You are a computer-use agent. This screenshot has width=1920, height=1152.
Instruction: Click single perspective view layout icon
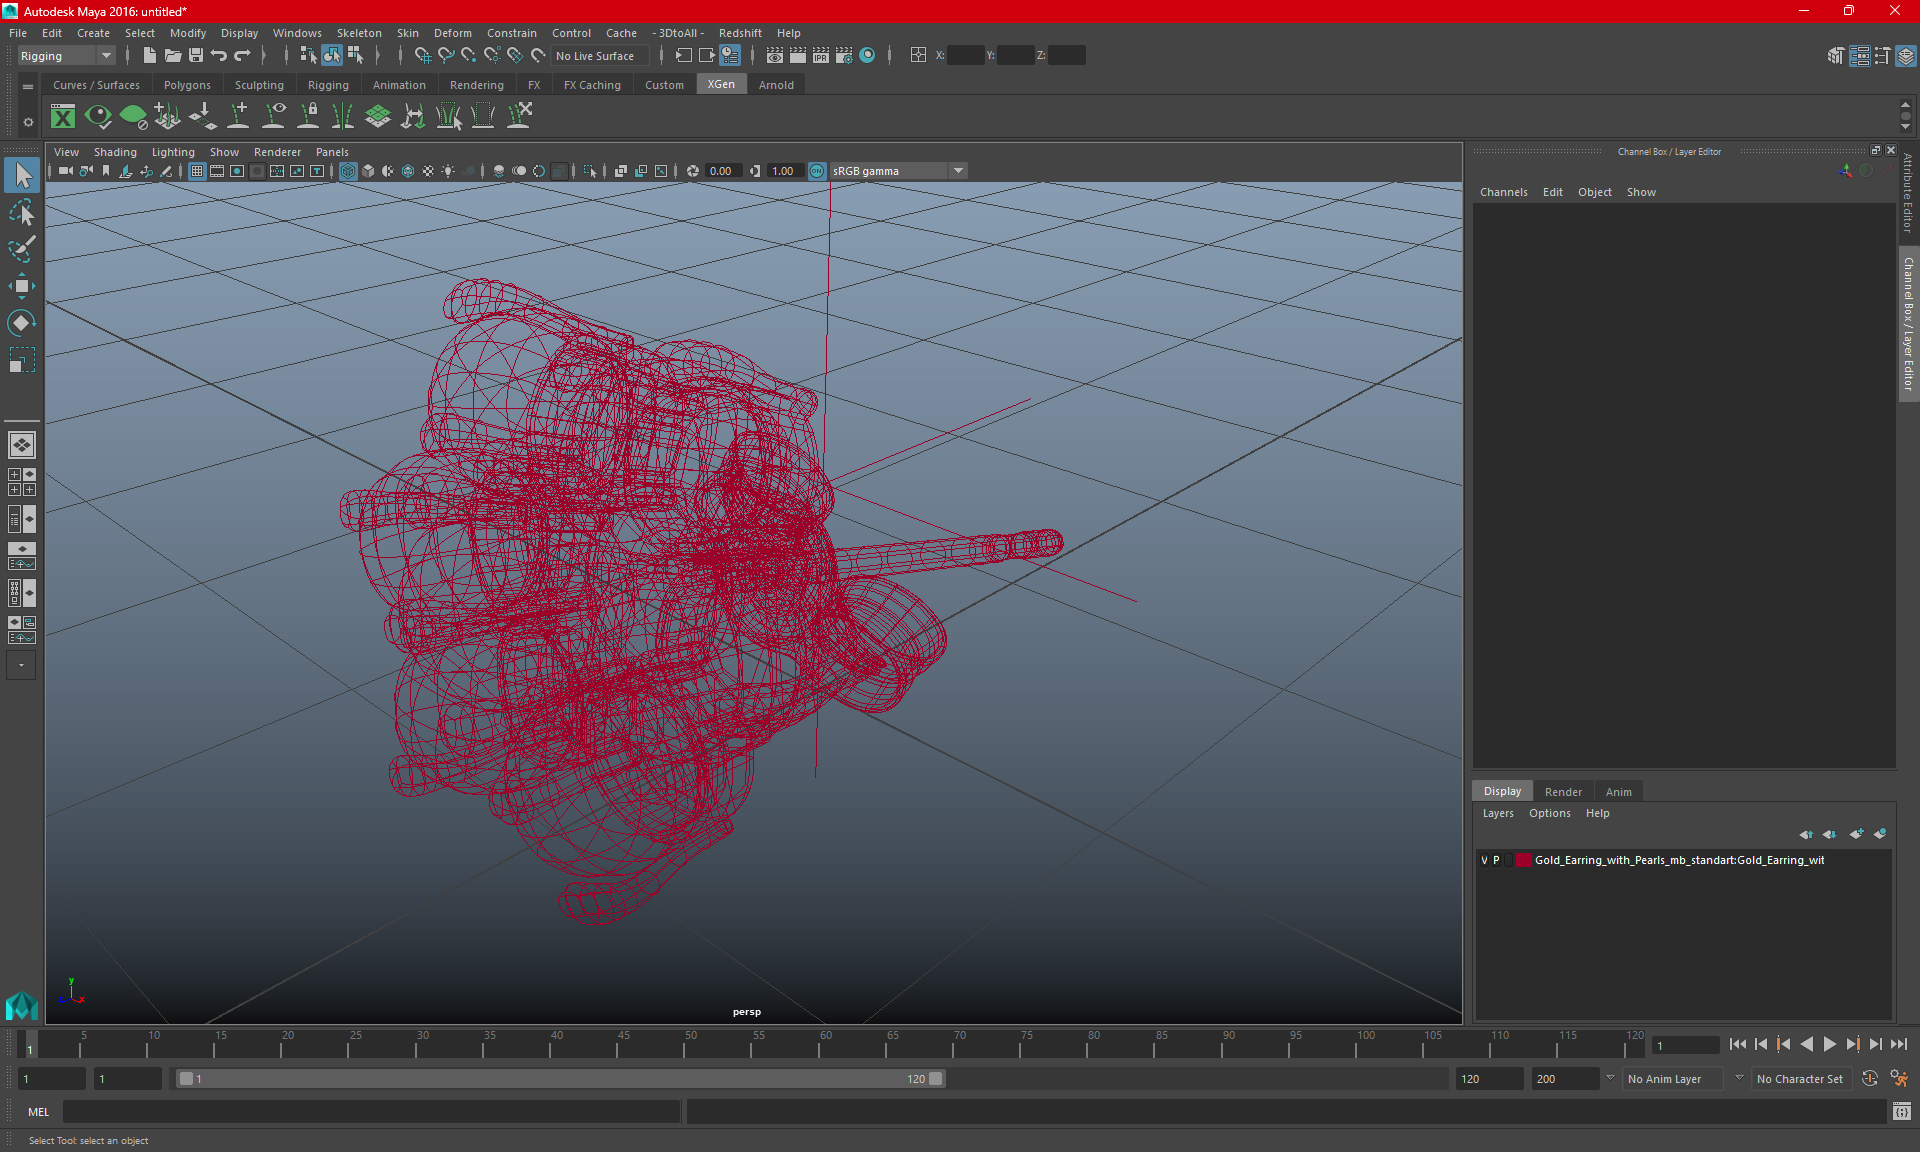point(21,445)
